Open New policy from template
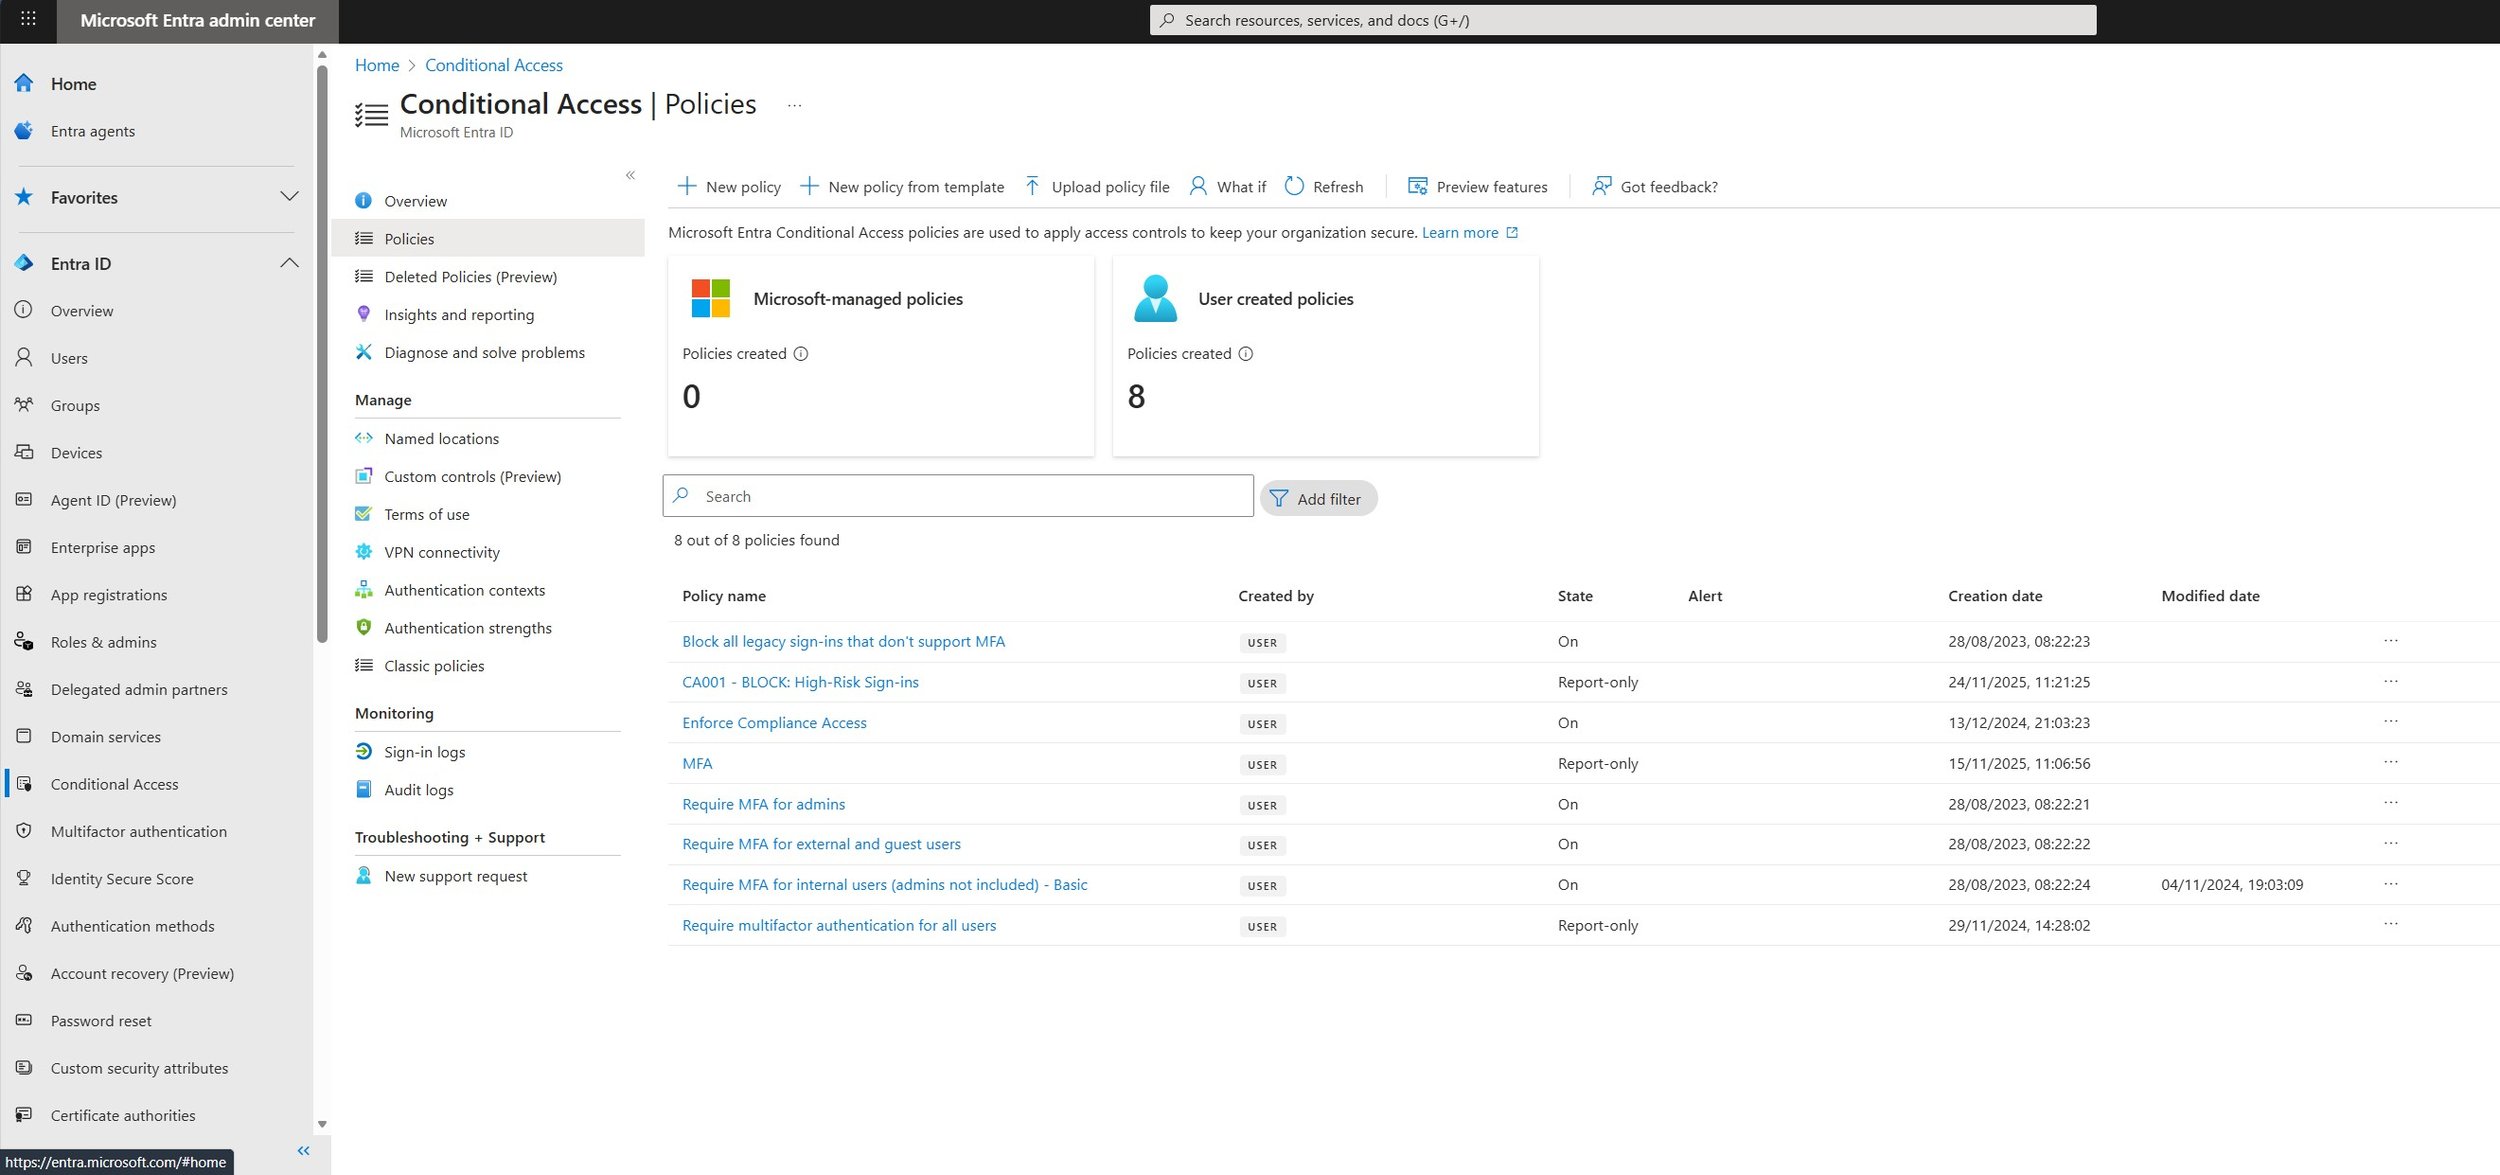 [x=903, y=186]
